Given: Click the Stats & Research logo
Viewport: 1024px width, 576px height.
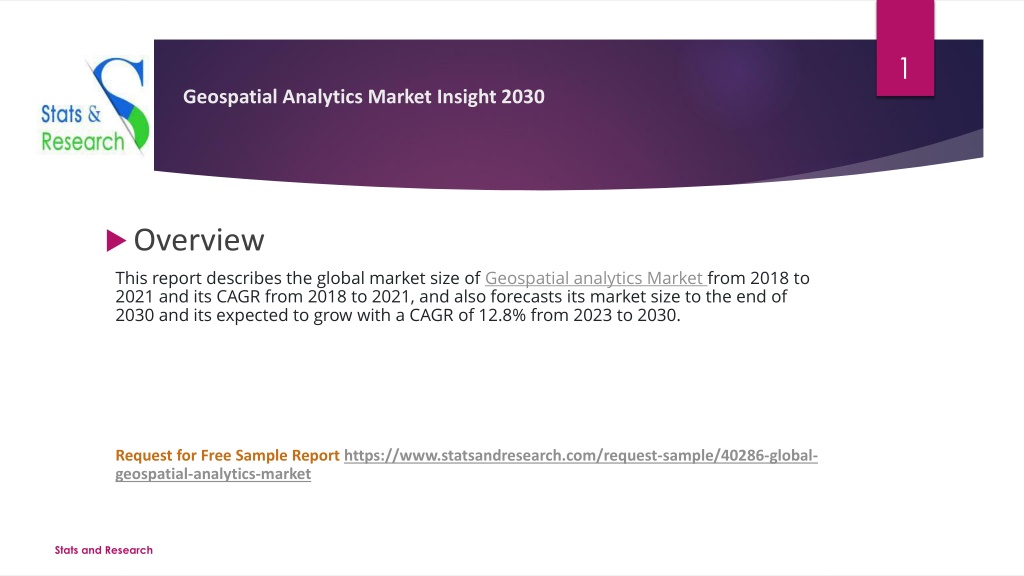Looking at the screenshot, I should [x=95, y=106].
